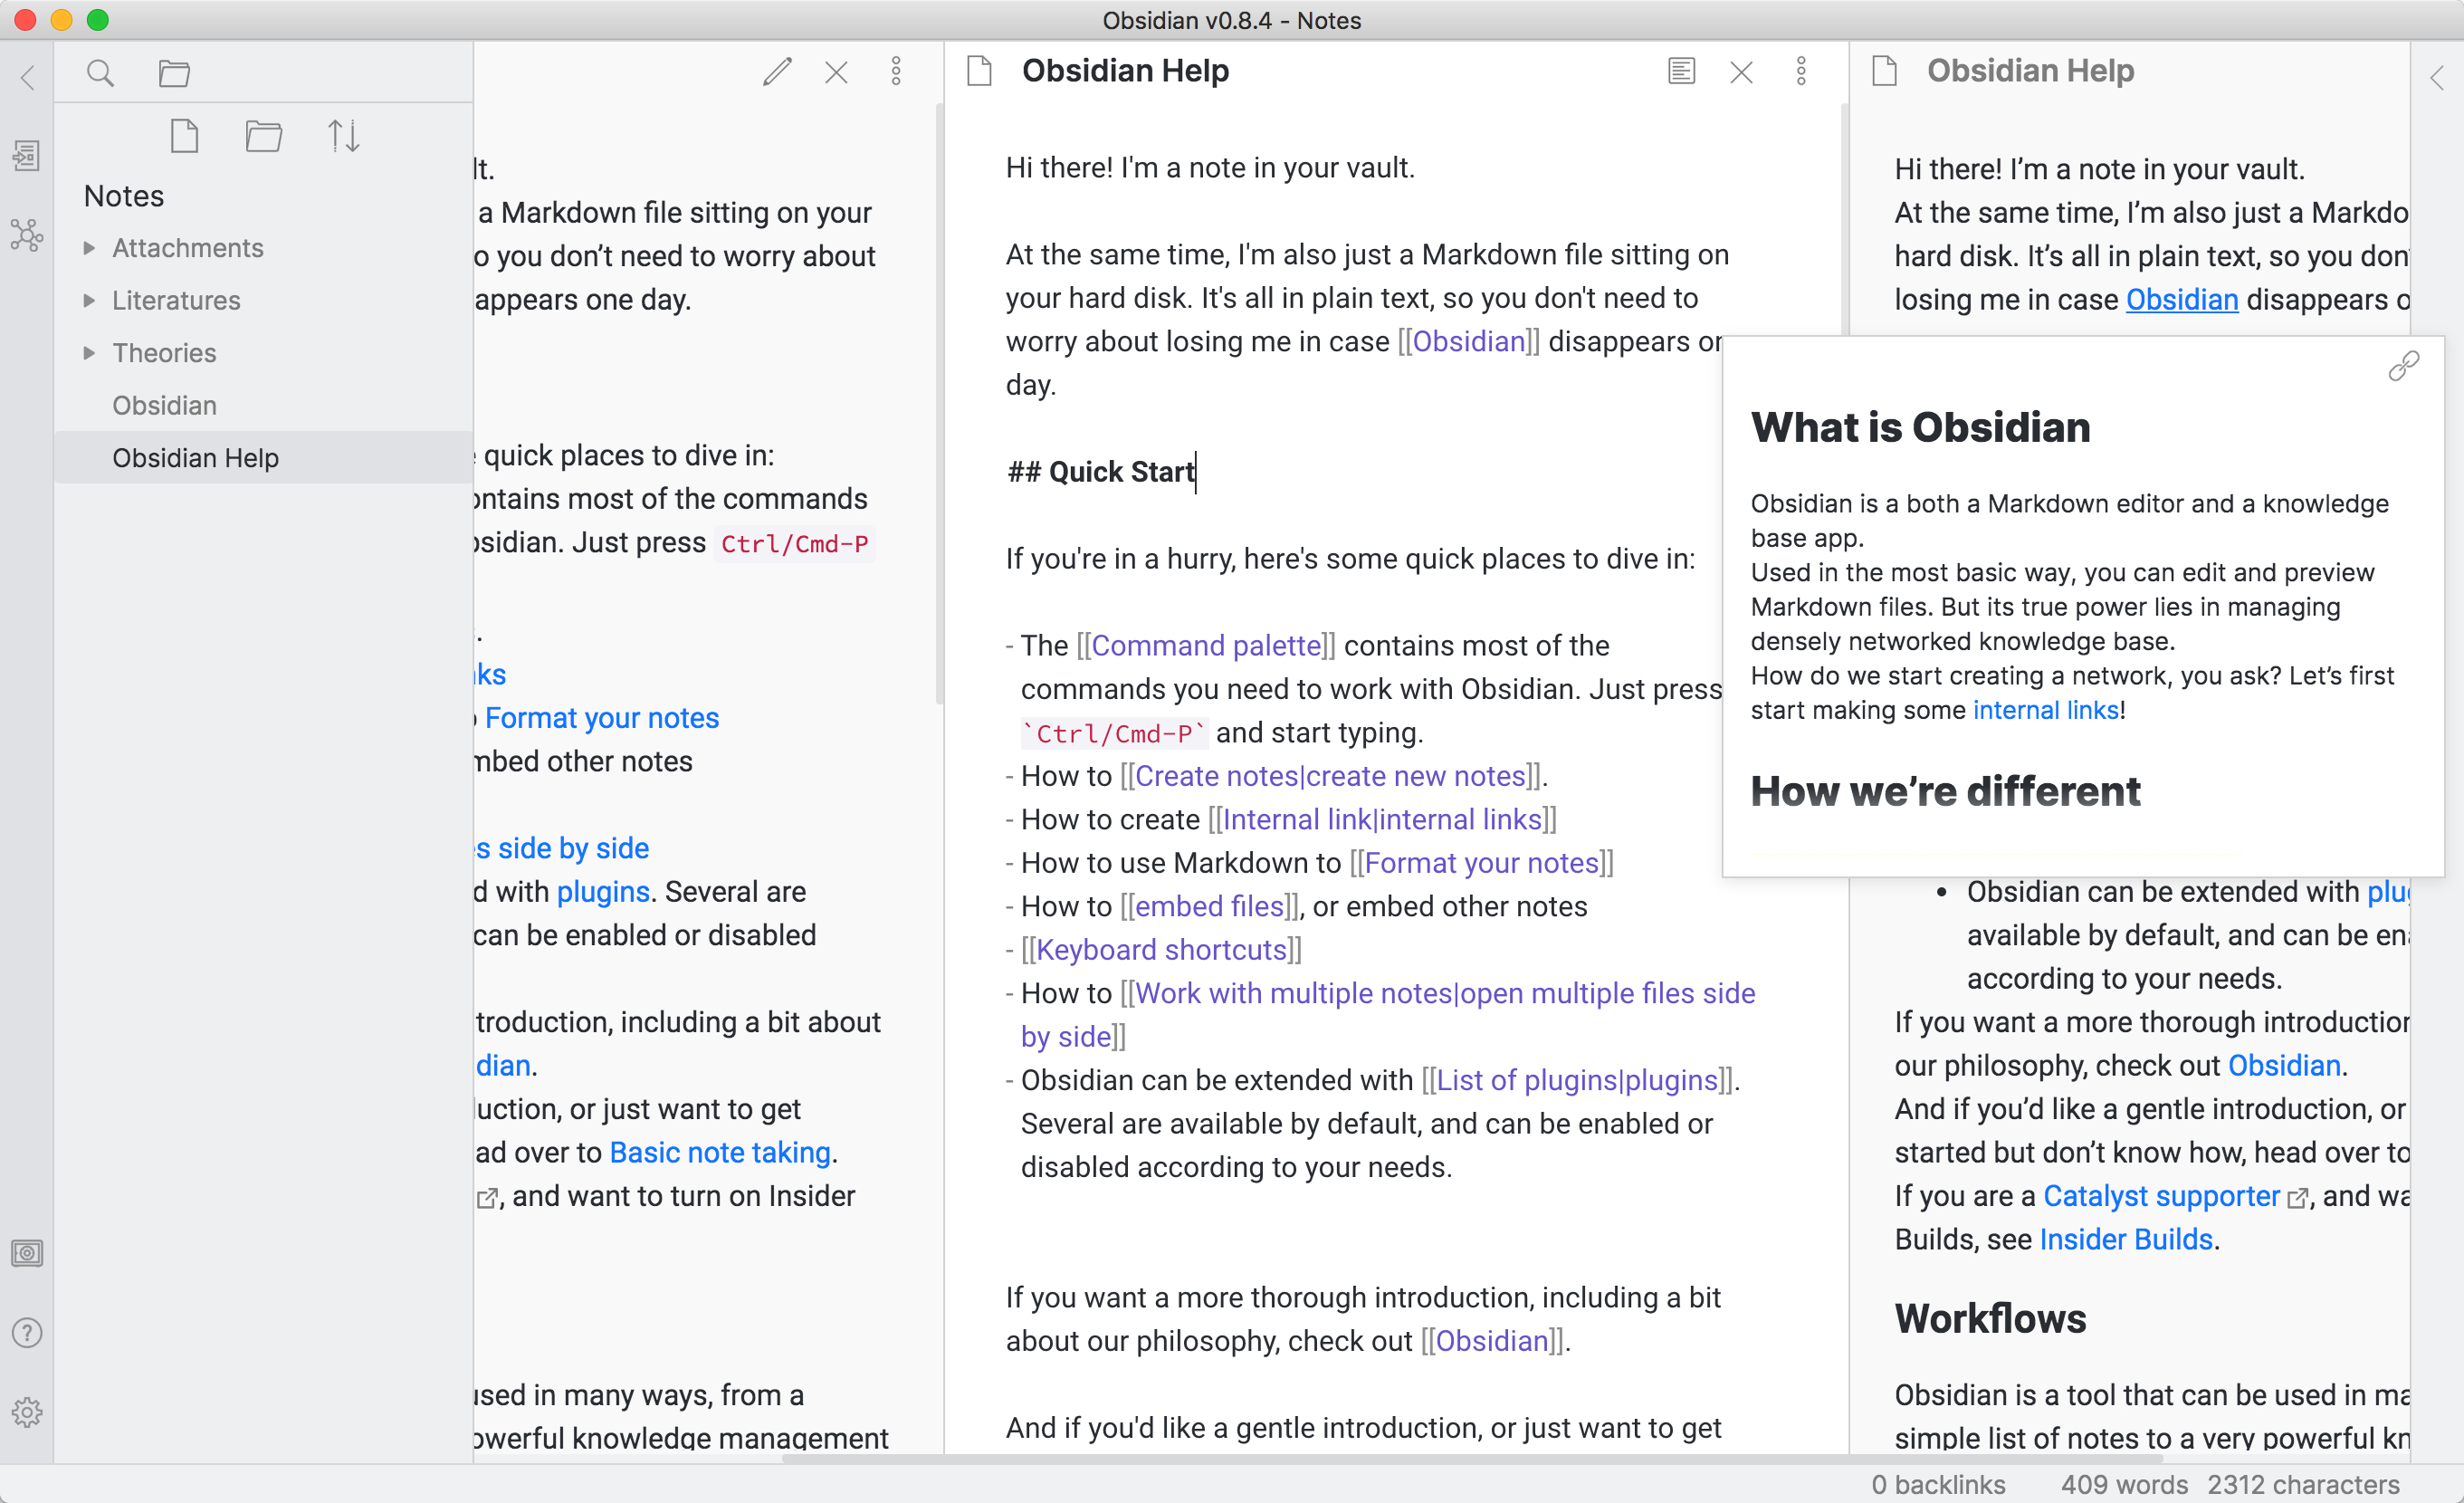2464x1503 pixels.
Task: Click the more options ellipsis icon middle pane
Action: 1800,72
